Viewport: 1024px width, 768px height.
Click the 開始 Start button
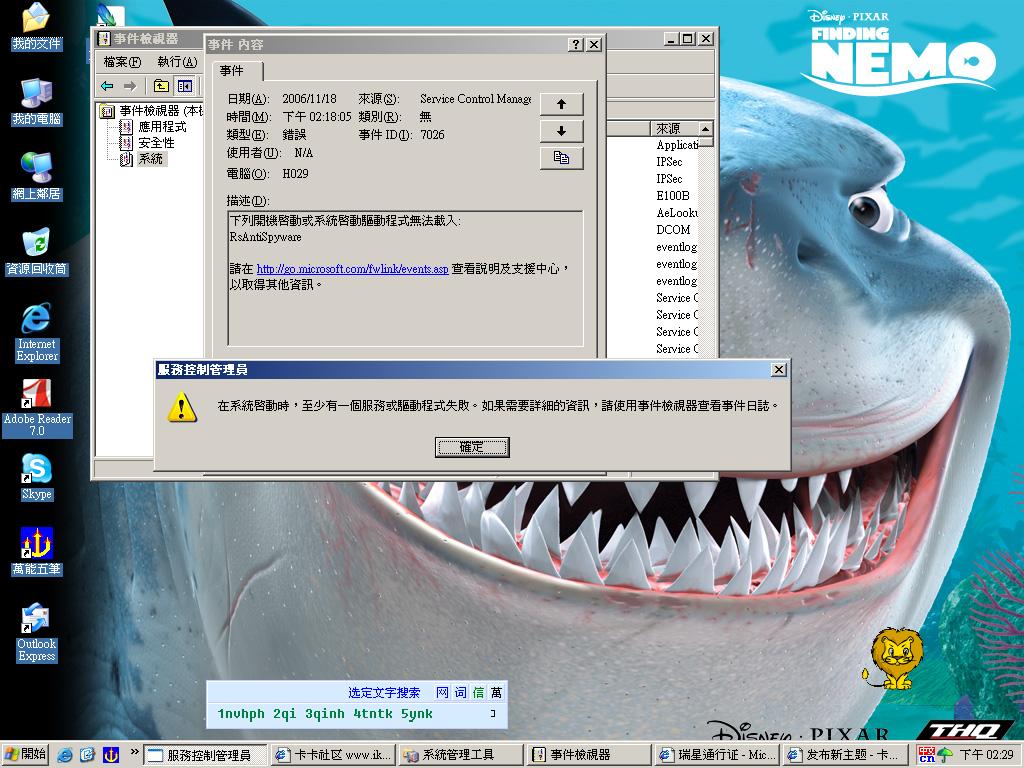point(25,754)
